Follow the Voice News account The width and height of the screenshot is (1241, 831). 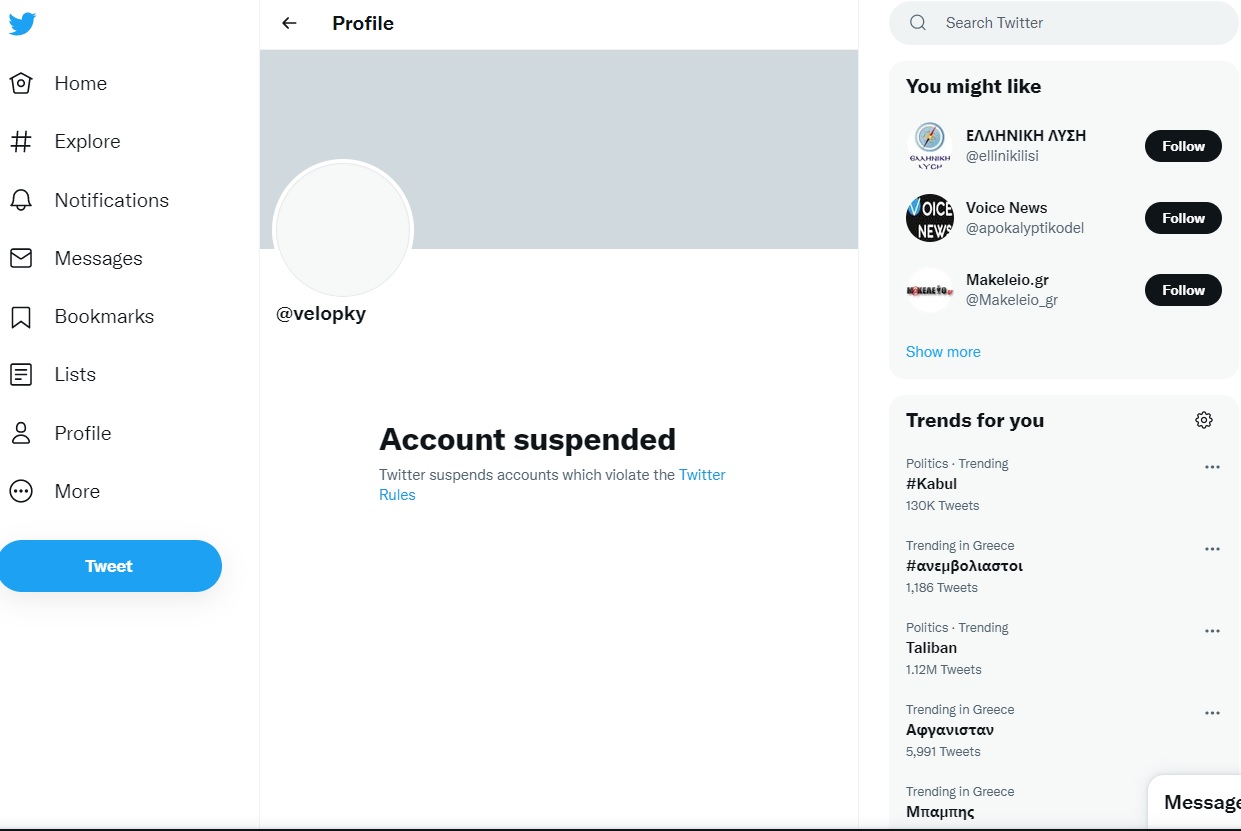(x=1183, y=218)
